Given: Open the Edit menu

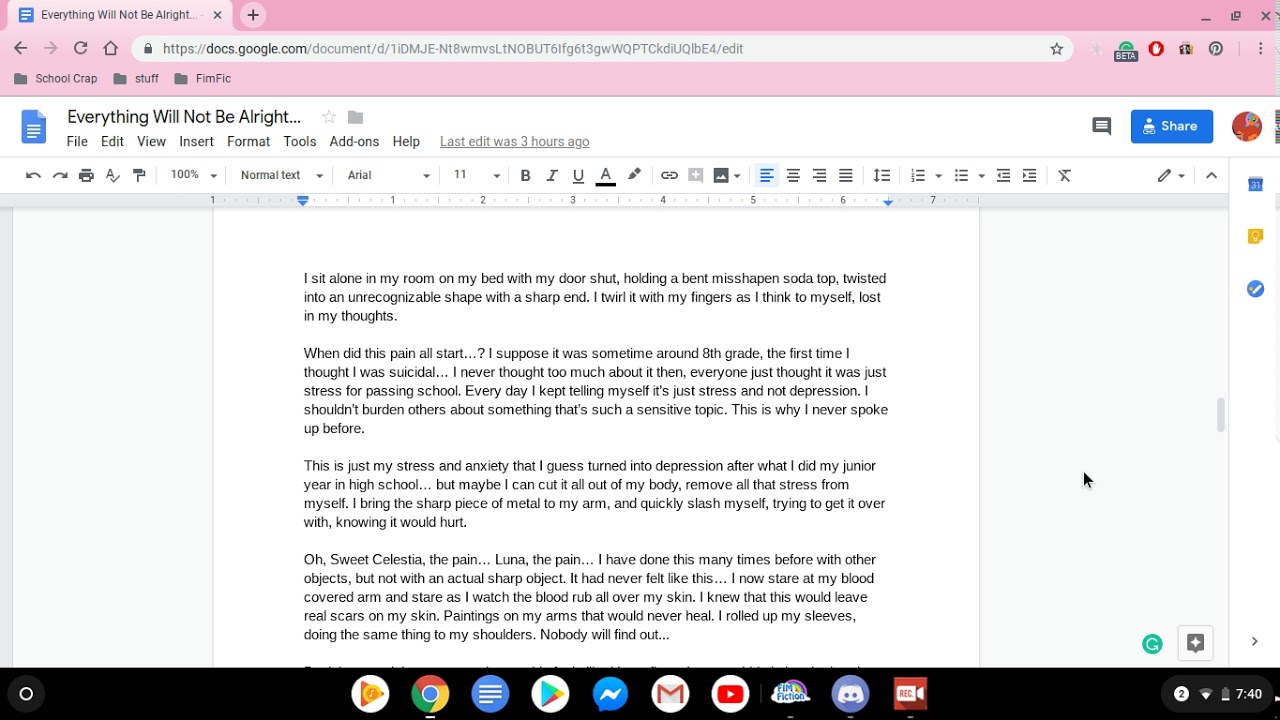Looking at the screenshot, I should [112, 142].
